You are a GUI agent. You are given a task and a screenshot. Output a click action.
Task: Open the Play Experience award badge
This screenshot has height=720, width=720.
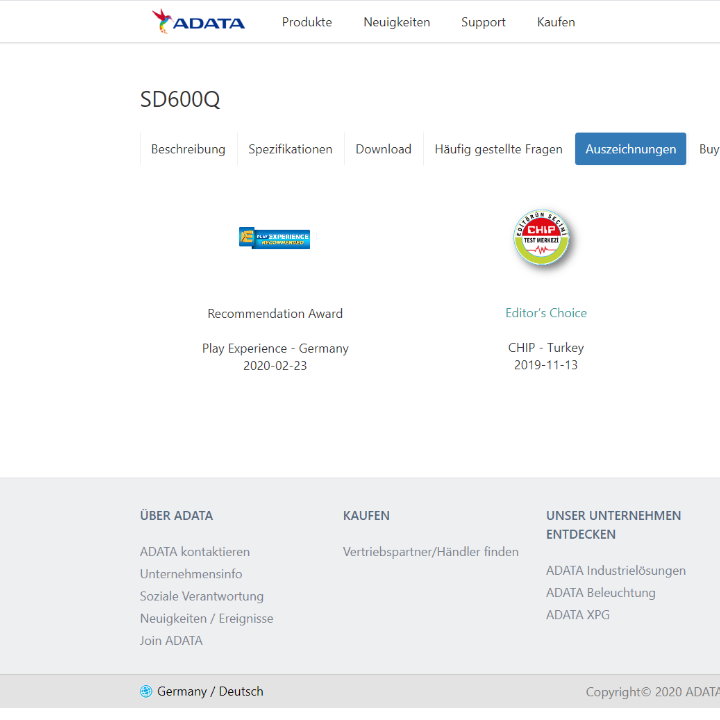(x=275, y=238)
